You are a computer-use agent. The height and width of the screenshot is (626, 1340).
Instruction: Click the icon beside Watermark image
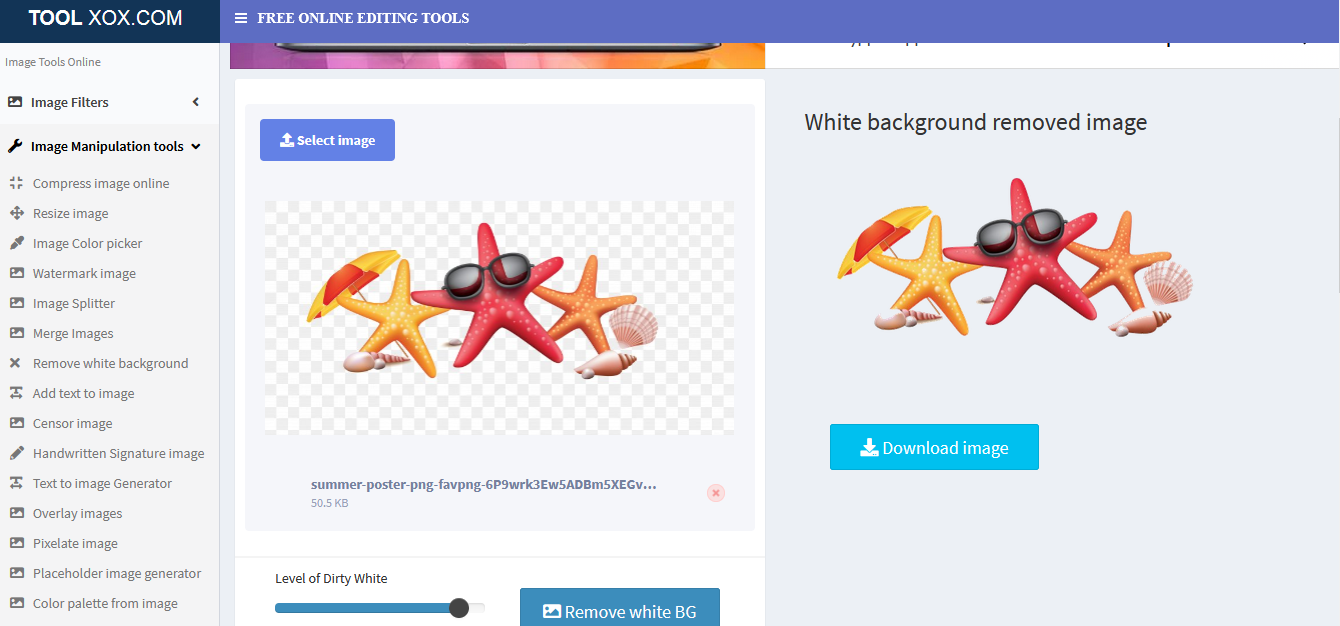[x=16, y=273]
